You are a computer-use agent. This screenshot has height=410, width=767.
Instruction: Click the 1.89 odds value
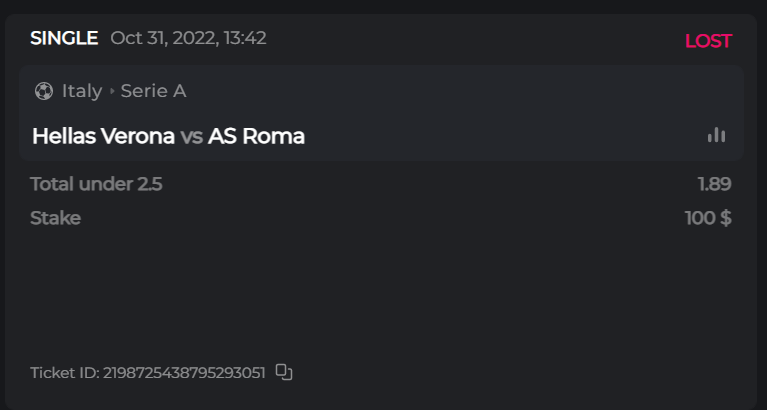click(714, 184)
